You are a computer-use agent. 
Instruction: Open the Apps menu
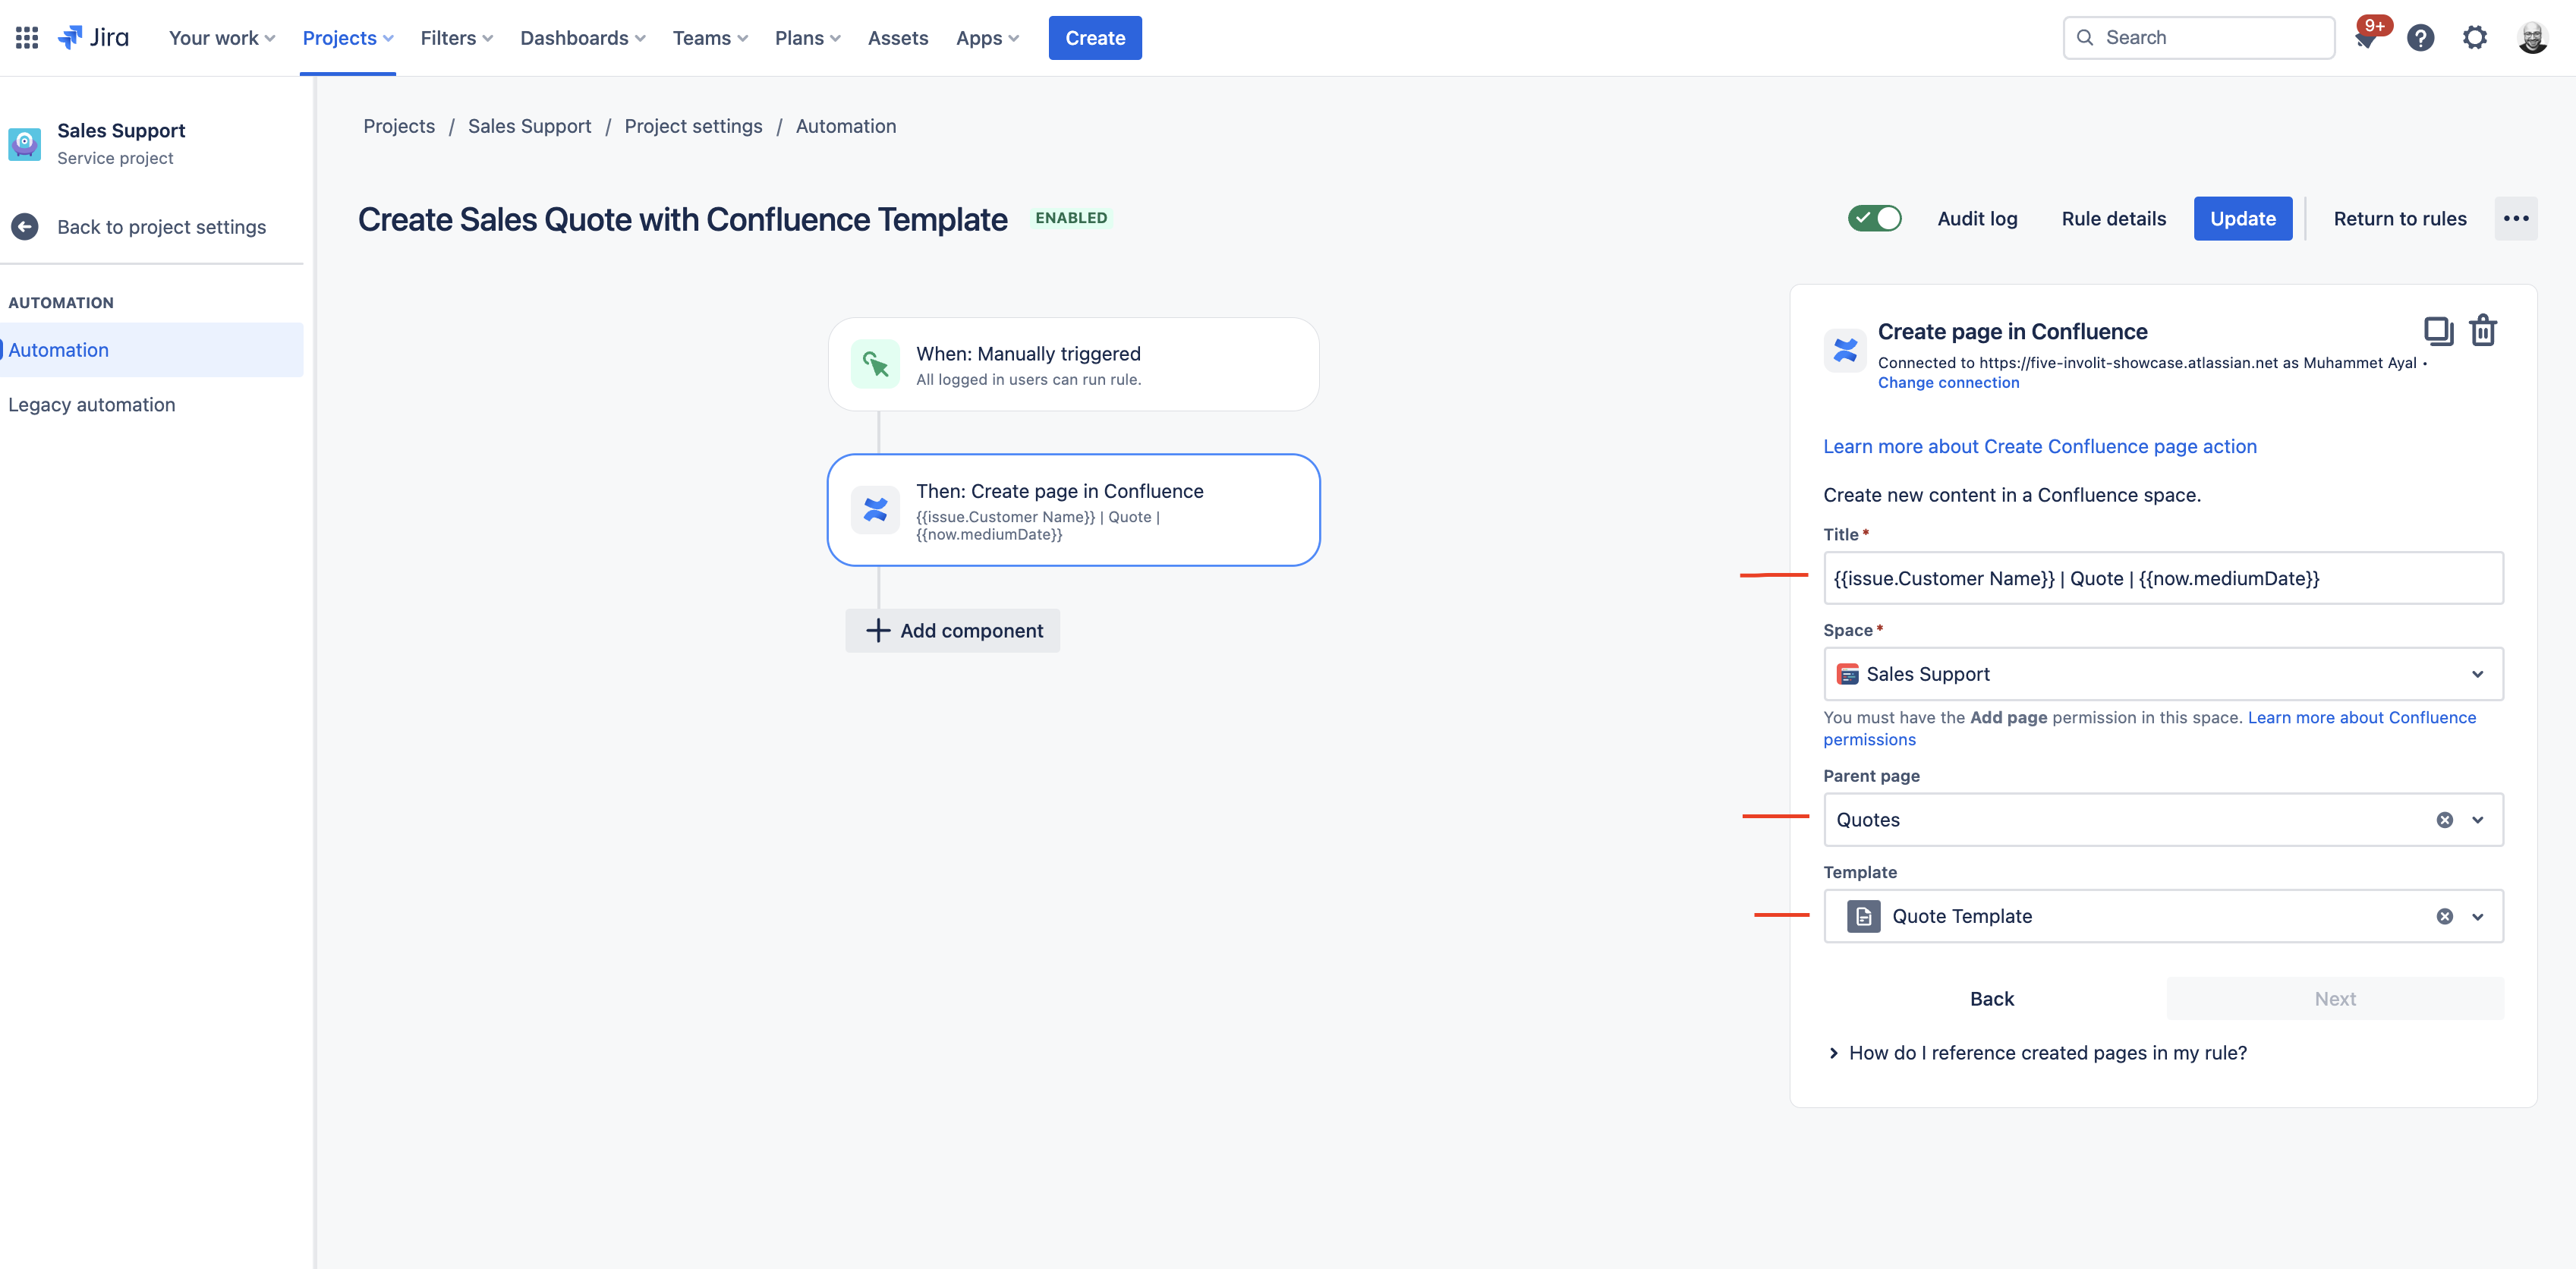click(987, 38)
